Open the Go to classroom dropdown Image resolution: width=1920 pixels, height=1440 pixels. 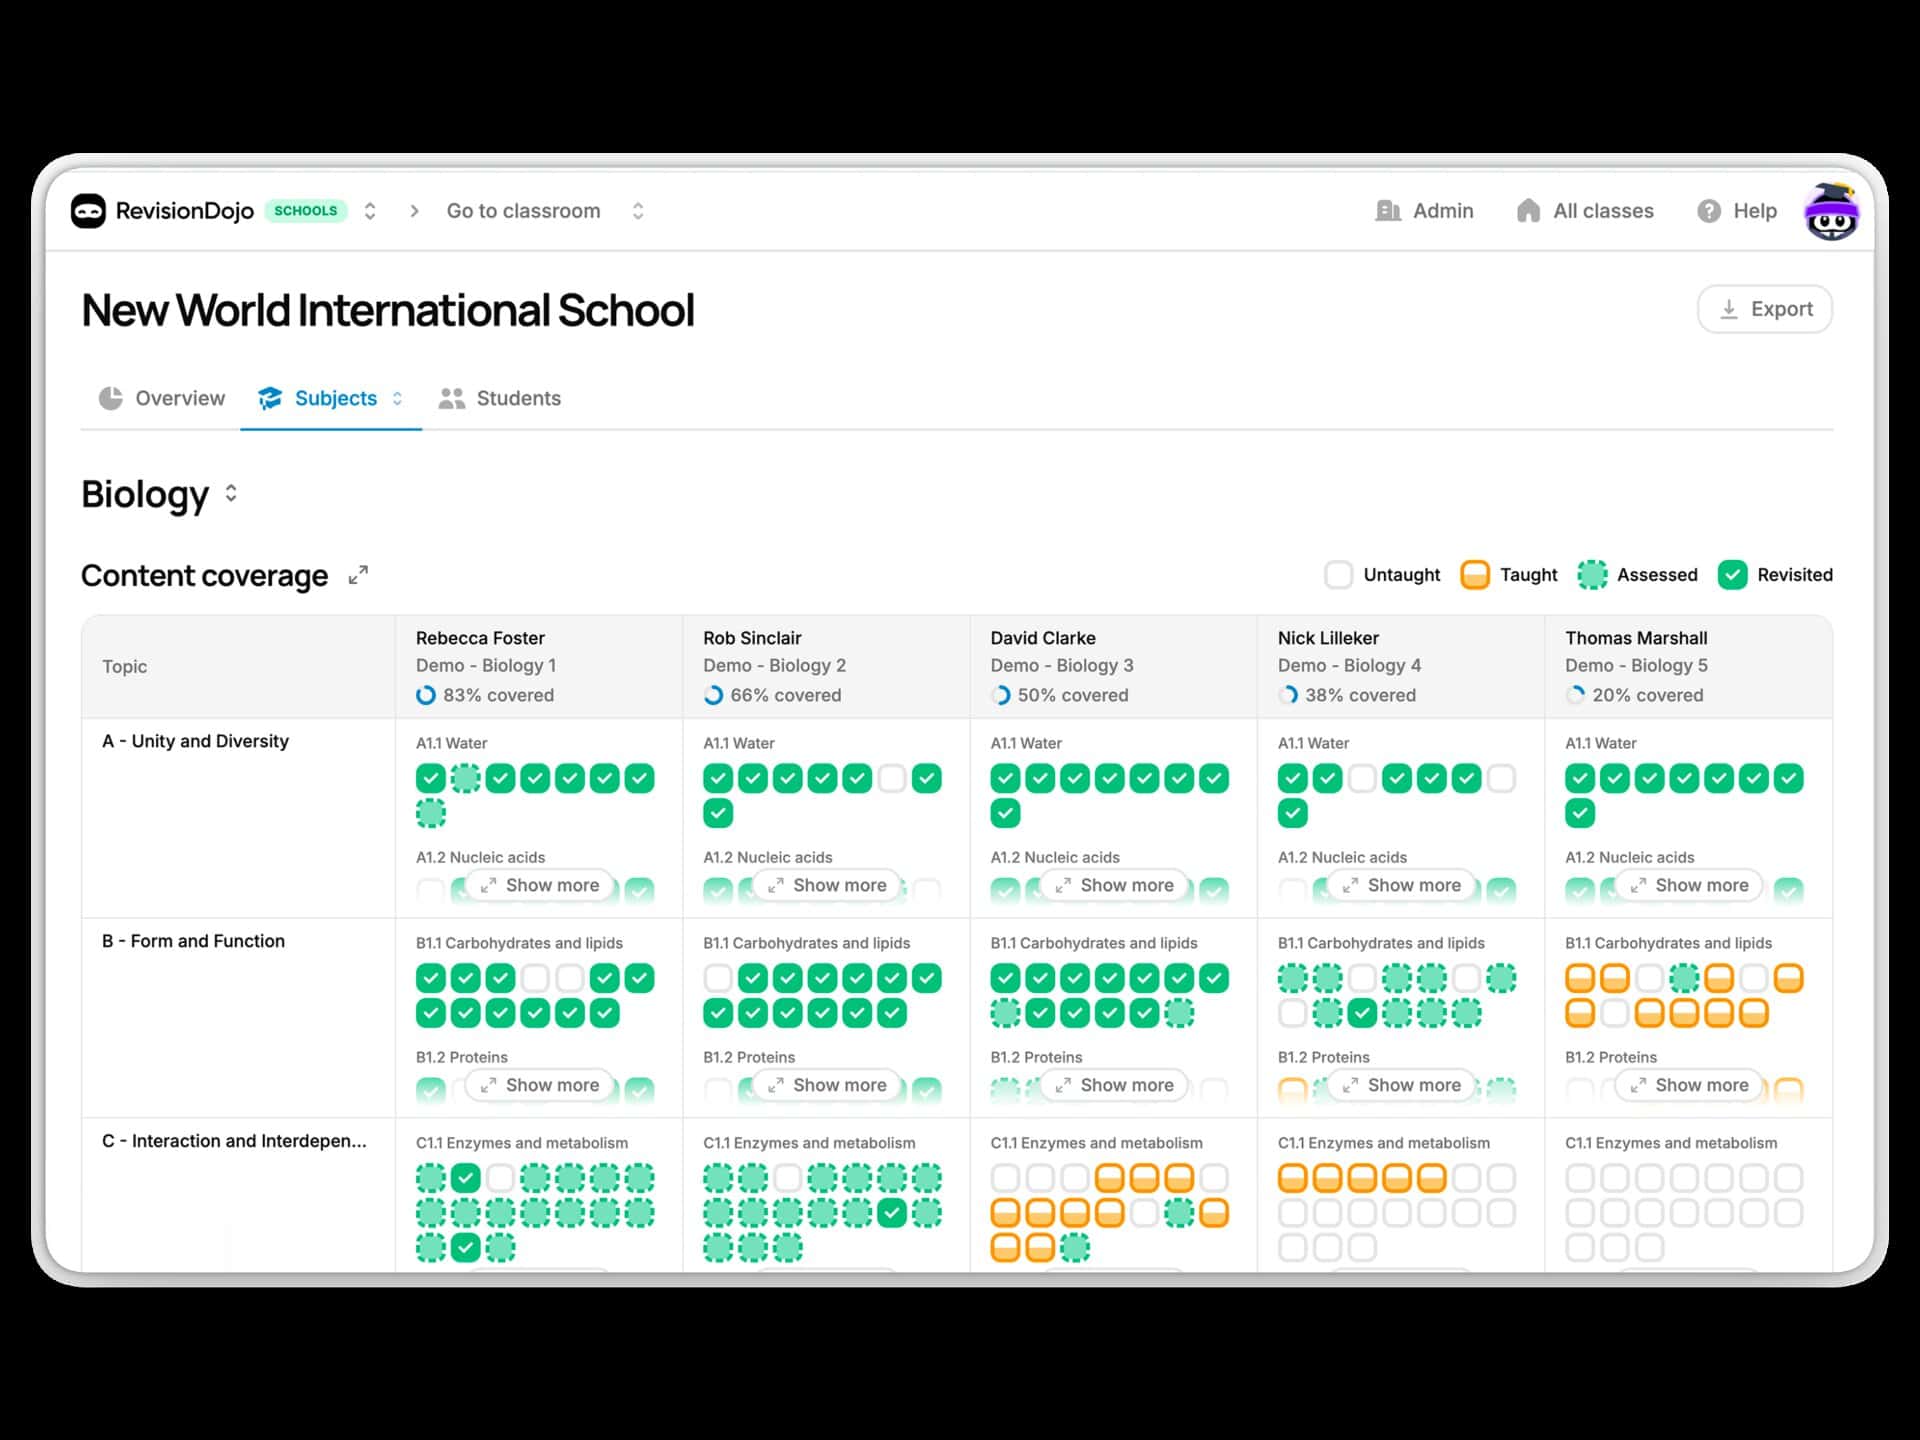tap(637, 211)
